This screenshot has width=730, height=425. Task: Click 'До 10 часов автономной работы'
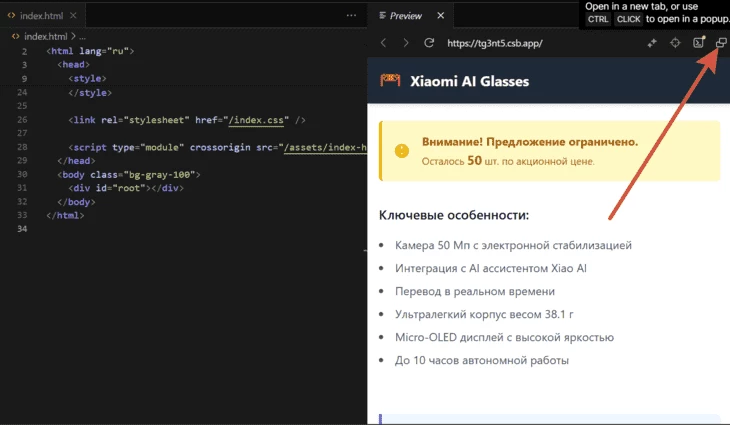coord(482,360)
